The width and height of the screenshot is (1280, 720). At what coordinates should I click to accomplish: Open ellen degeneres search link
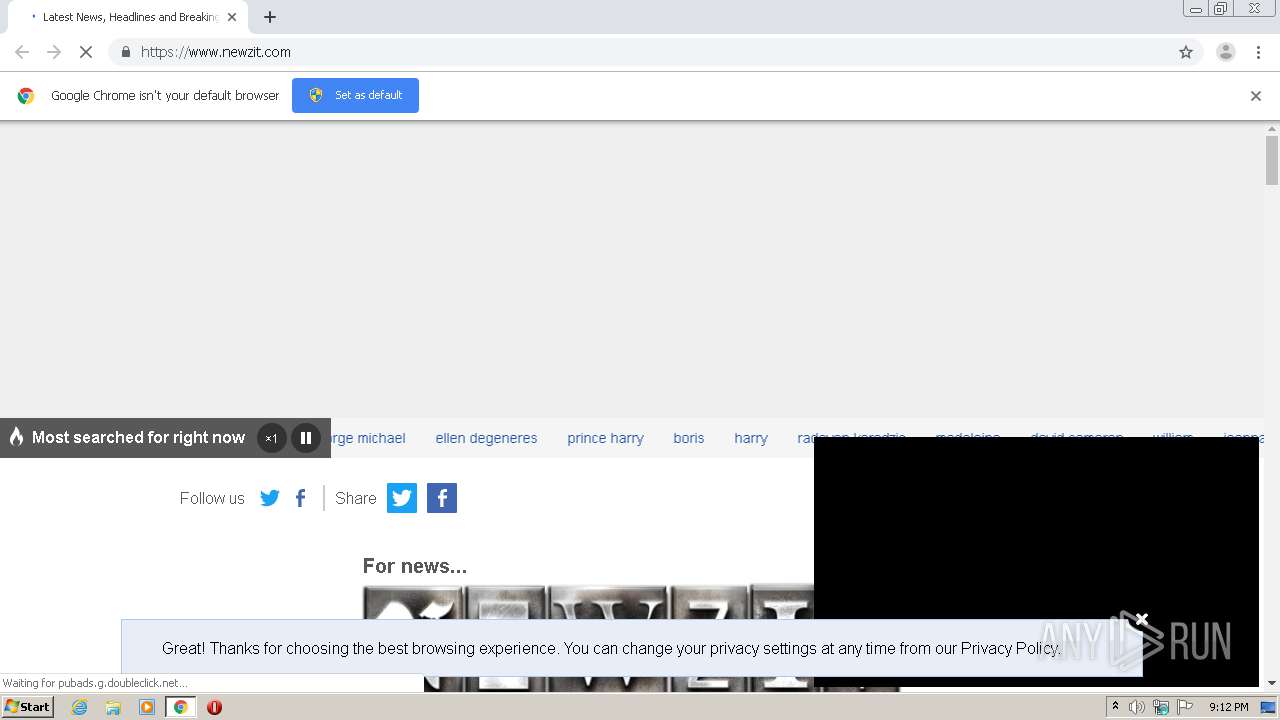(486, 438)
